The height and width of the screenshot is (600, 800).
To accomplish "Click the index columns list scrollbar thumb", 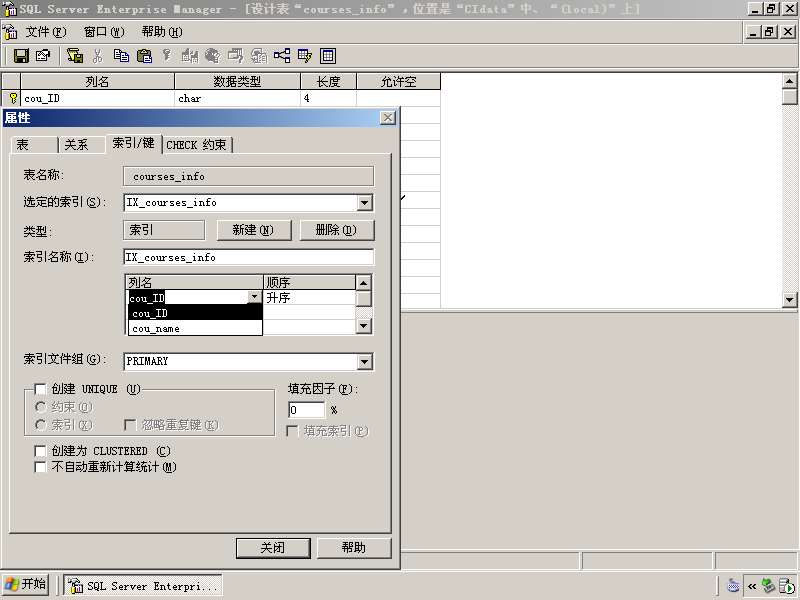I will coord(363,298).
